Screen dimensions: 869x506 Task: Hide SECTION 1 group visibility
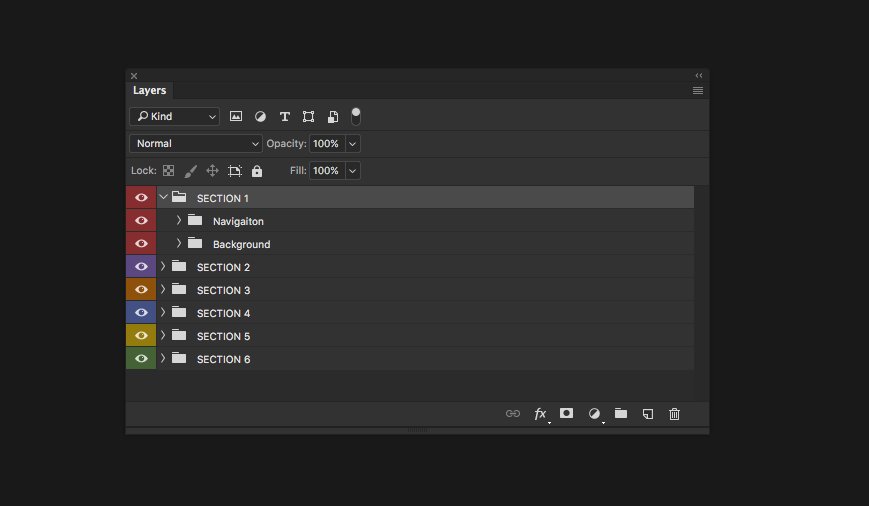(141, 198)
